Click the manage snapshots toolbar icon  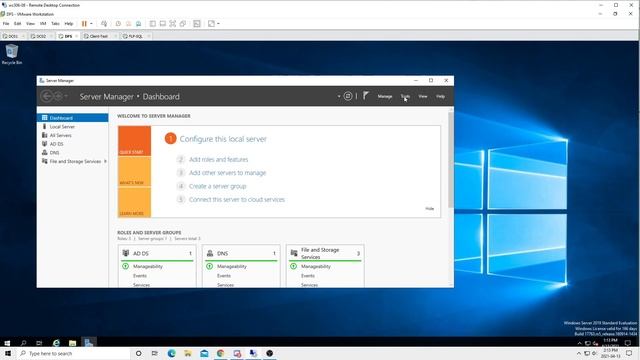click(138, 24)
